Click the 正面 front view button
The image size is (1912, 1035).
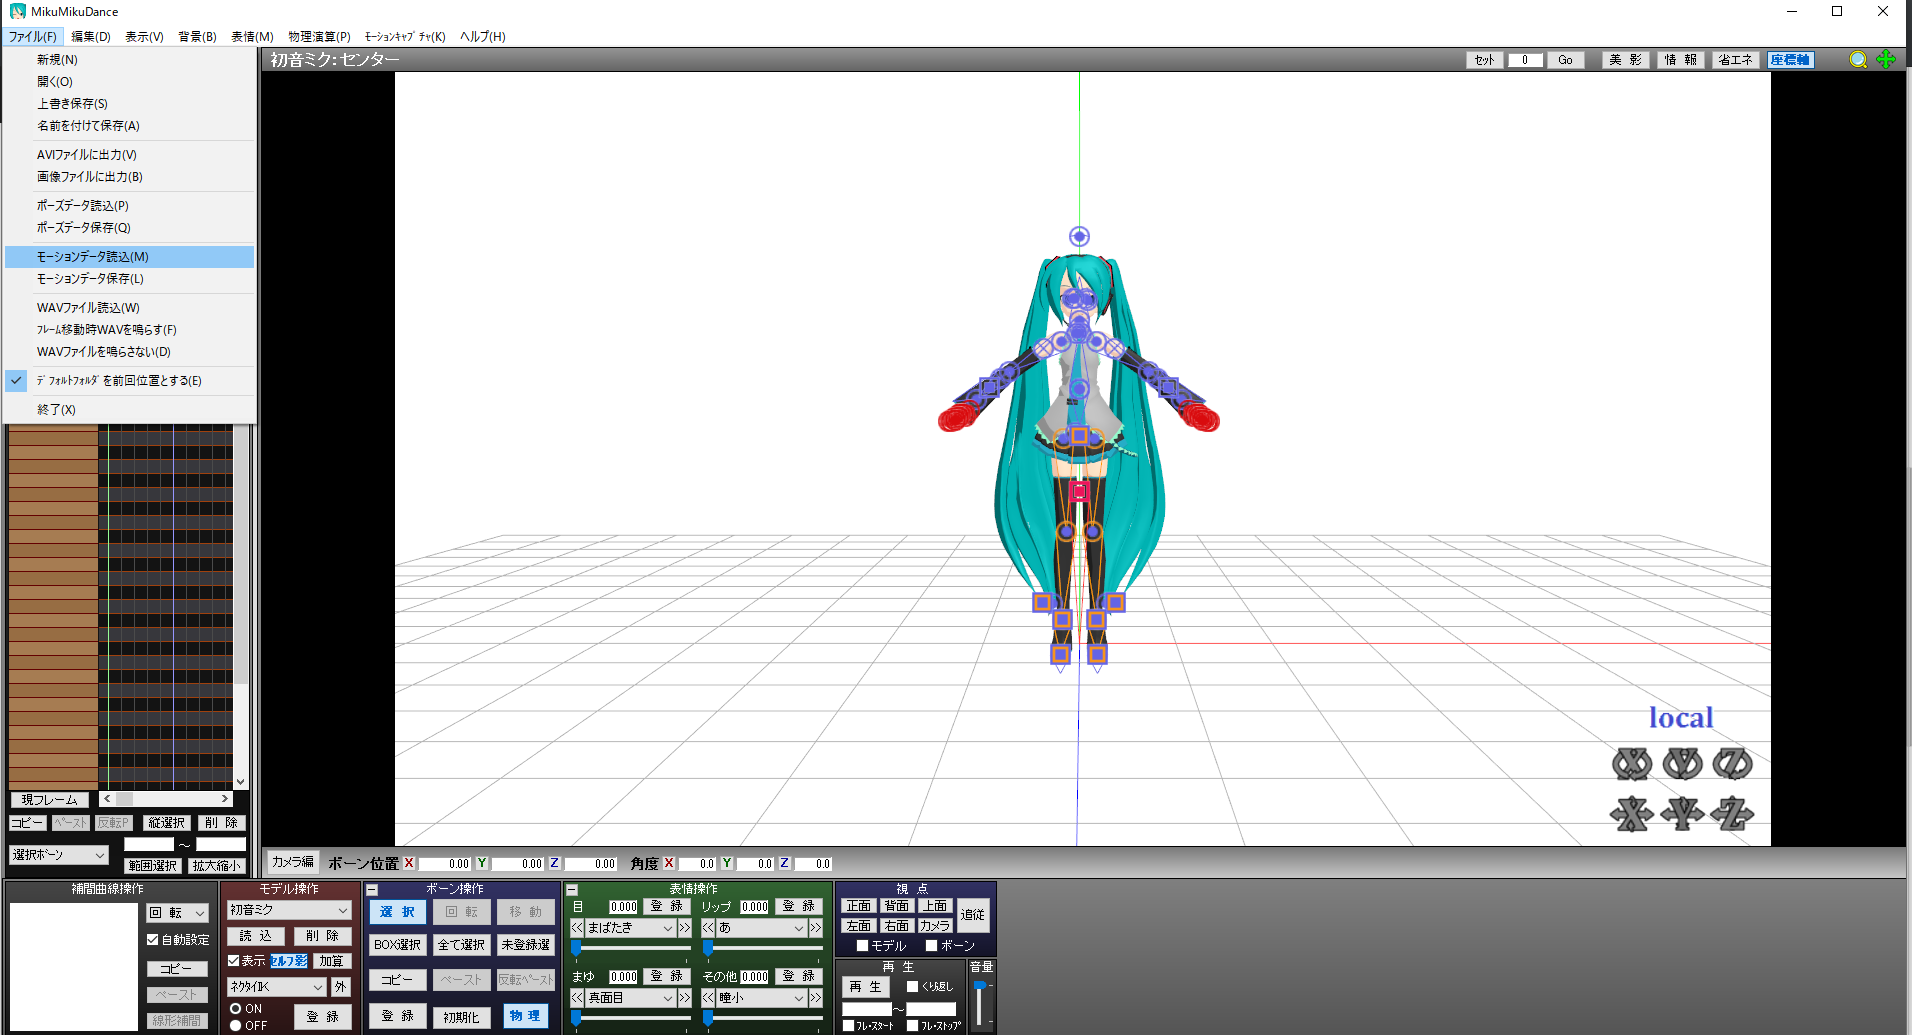click(x=859, y=906)
